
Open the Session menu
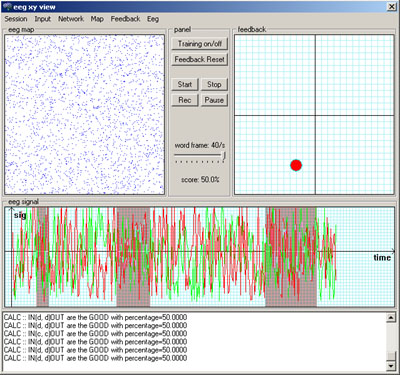[16, 19]
